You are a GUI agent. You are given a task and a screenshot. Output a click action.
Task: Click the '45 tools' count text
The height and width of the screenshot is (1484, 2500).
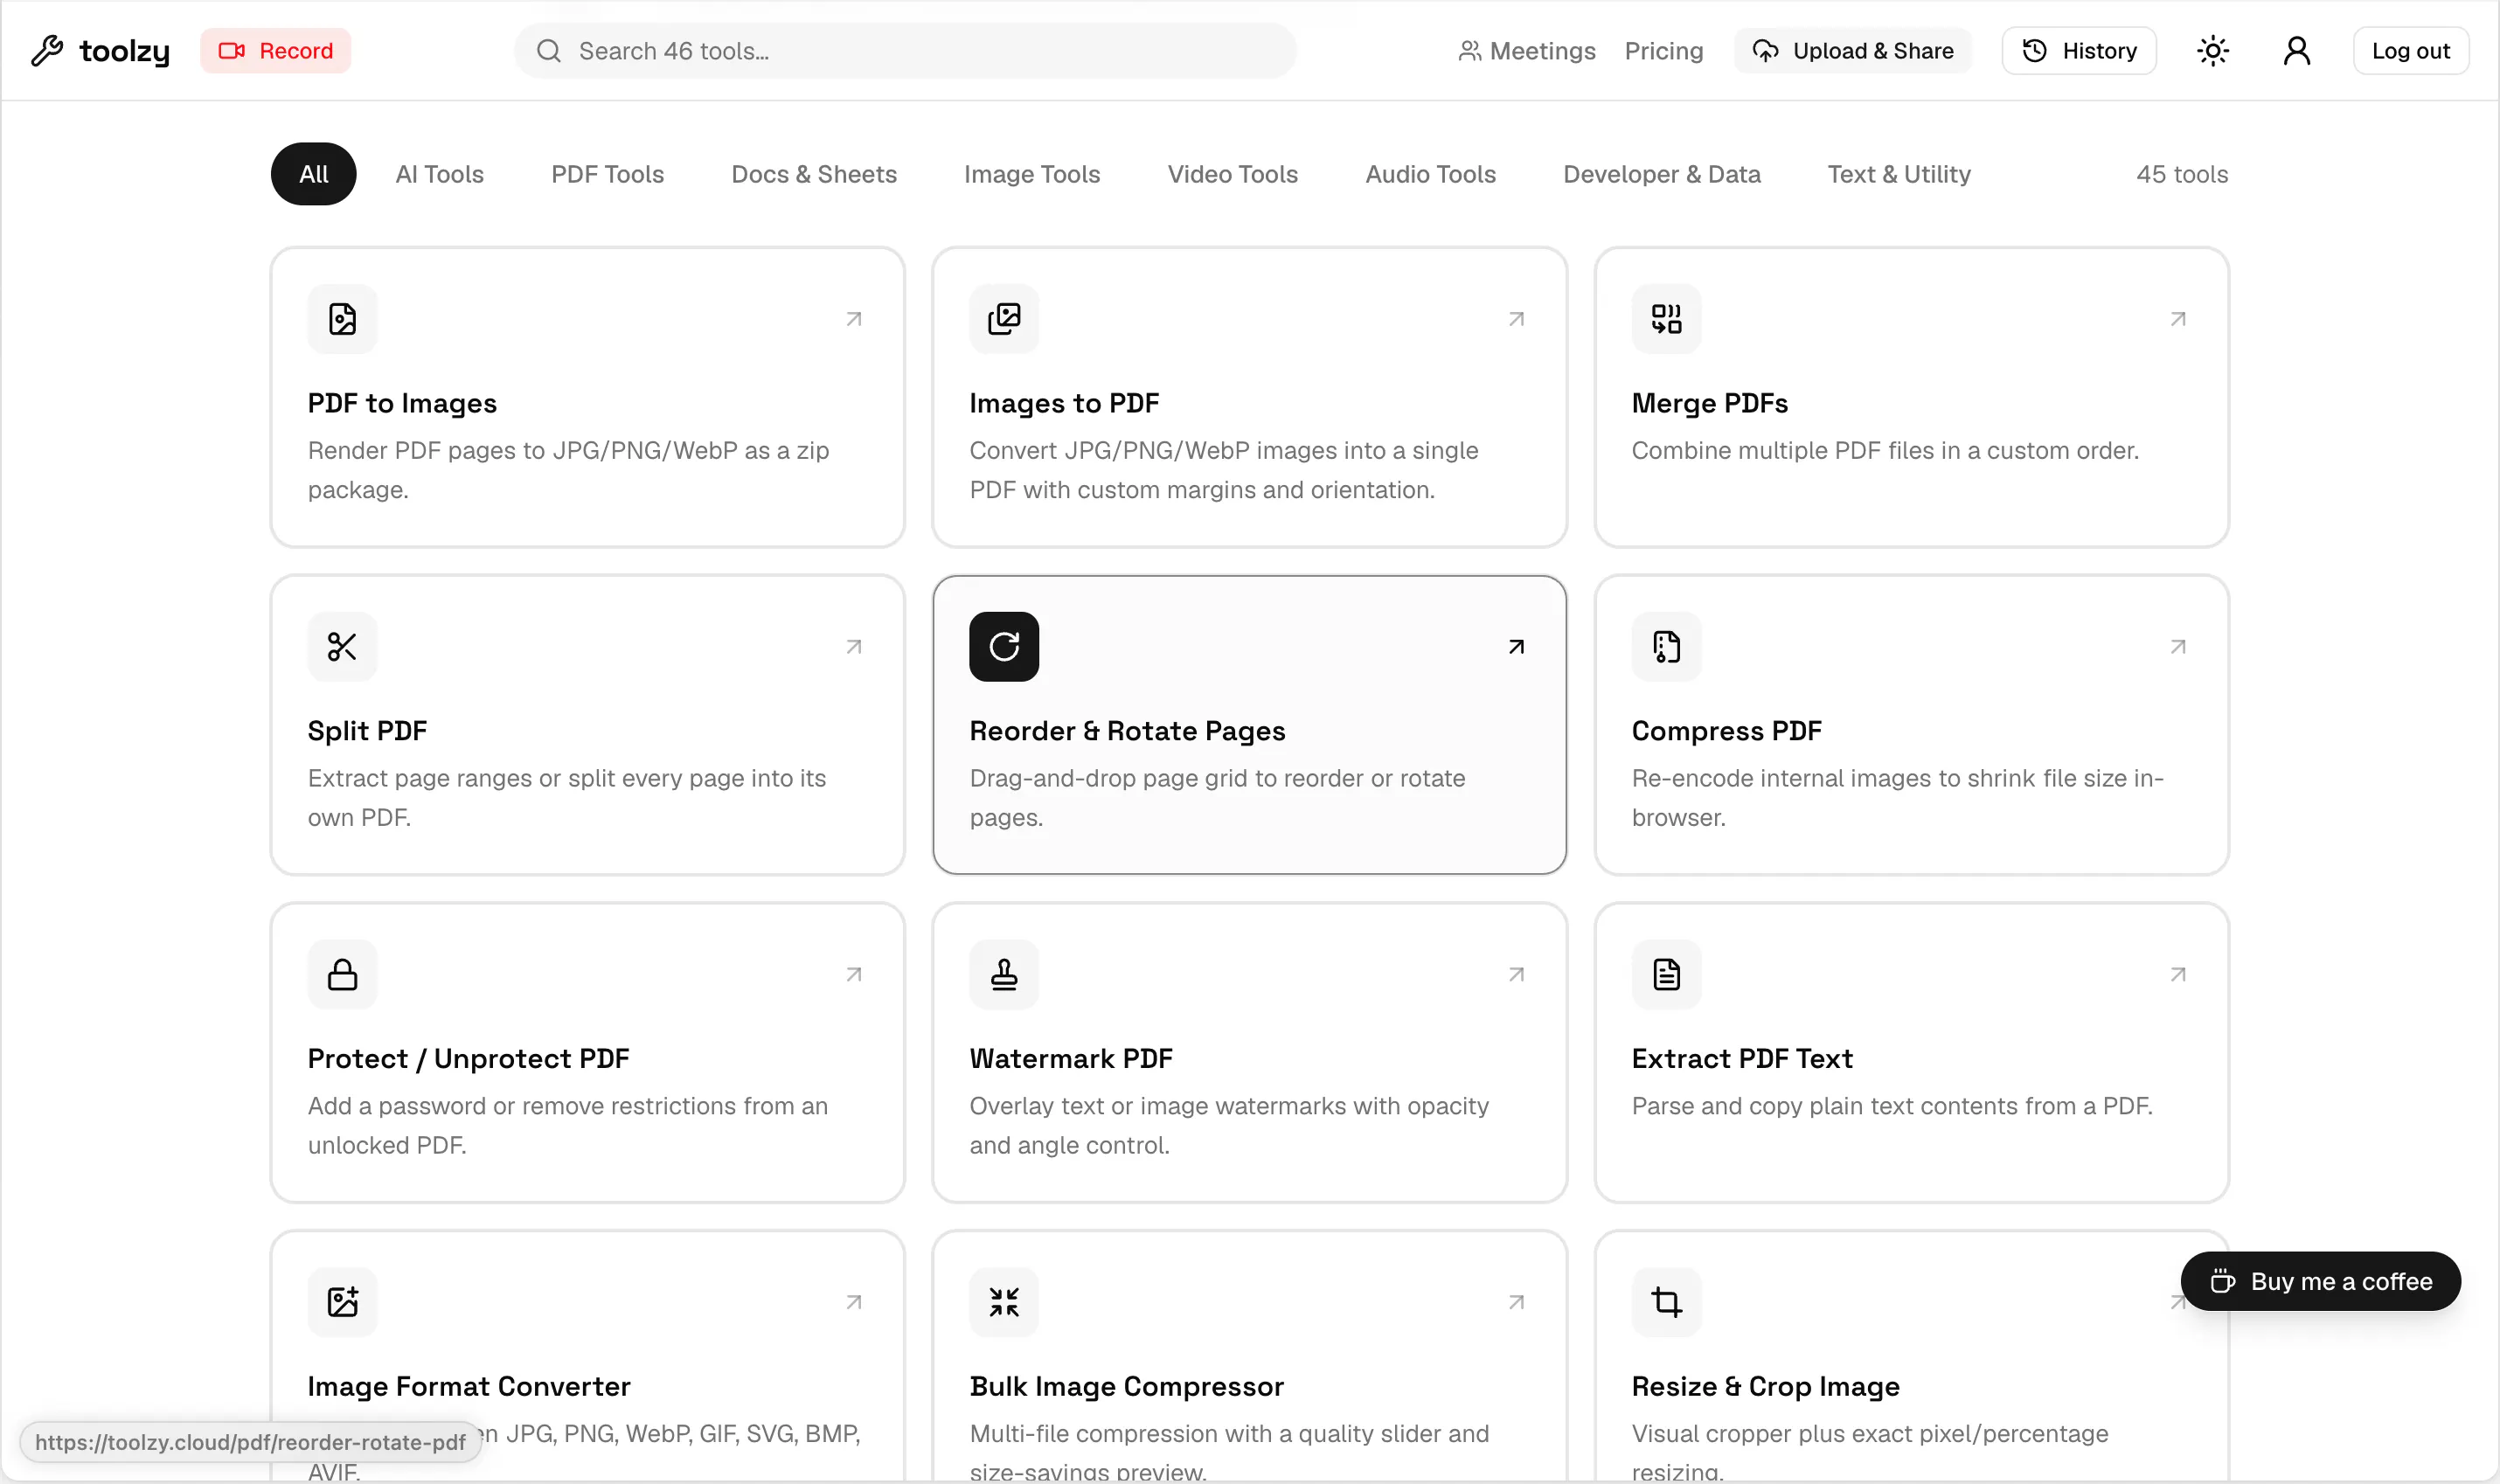[2182, 174]
